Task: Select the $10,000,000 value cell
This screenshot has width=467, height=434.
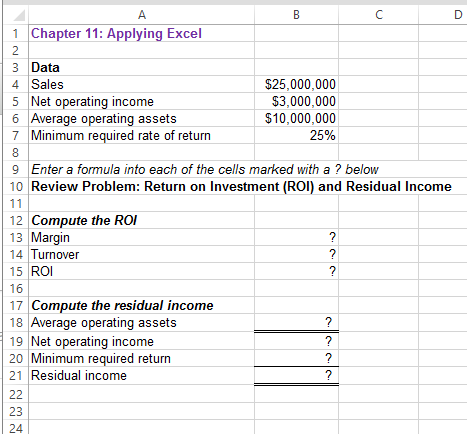Action: pos(296,118)
